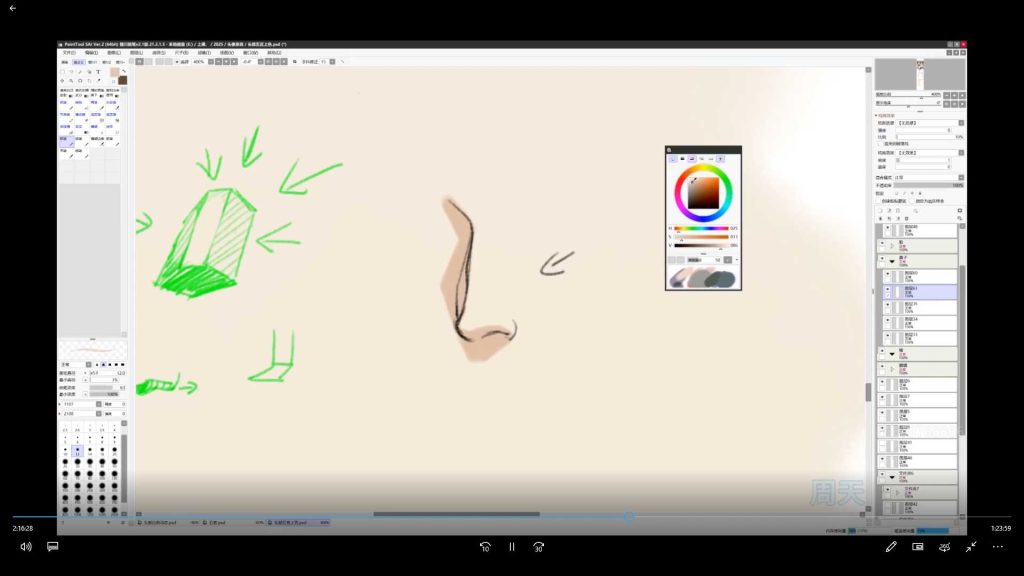Pick a color inside the color wheel square
The width and height of the screenshot is (1024, 576).
point(703,191)
